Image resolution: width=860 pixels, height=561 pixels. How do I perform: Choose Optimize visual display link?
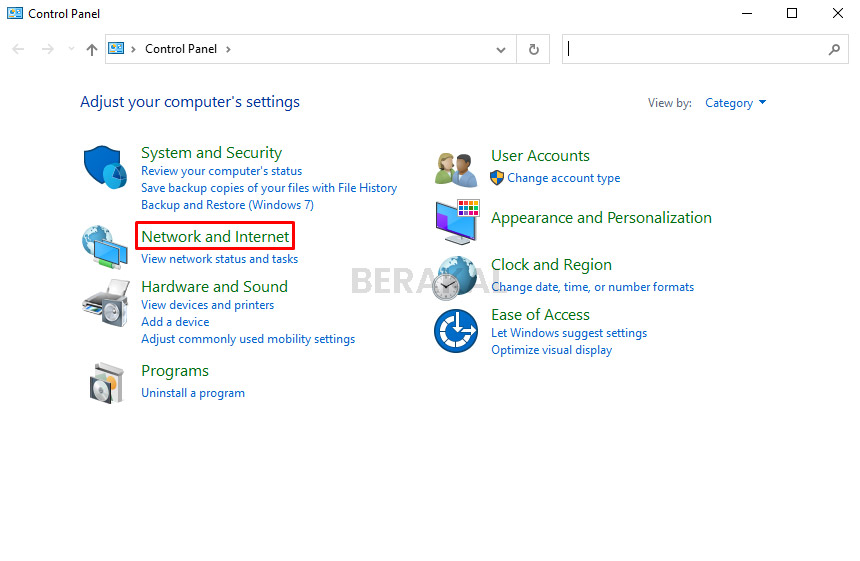click(551, 350)
